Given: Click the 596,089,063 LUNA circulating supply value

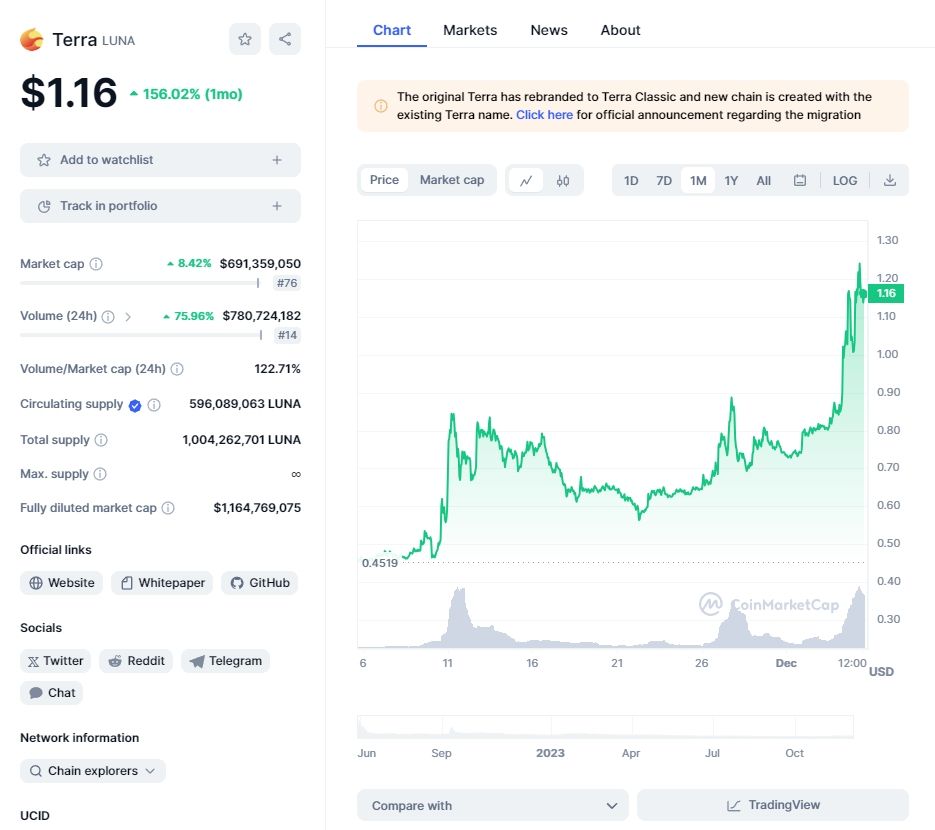Looking at the screenshot, I should pyautogui.click(x=244, y=404).
